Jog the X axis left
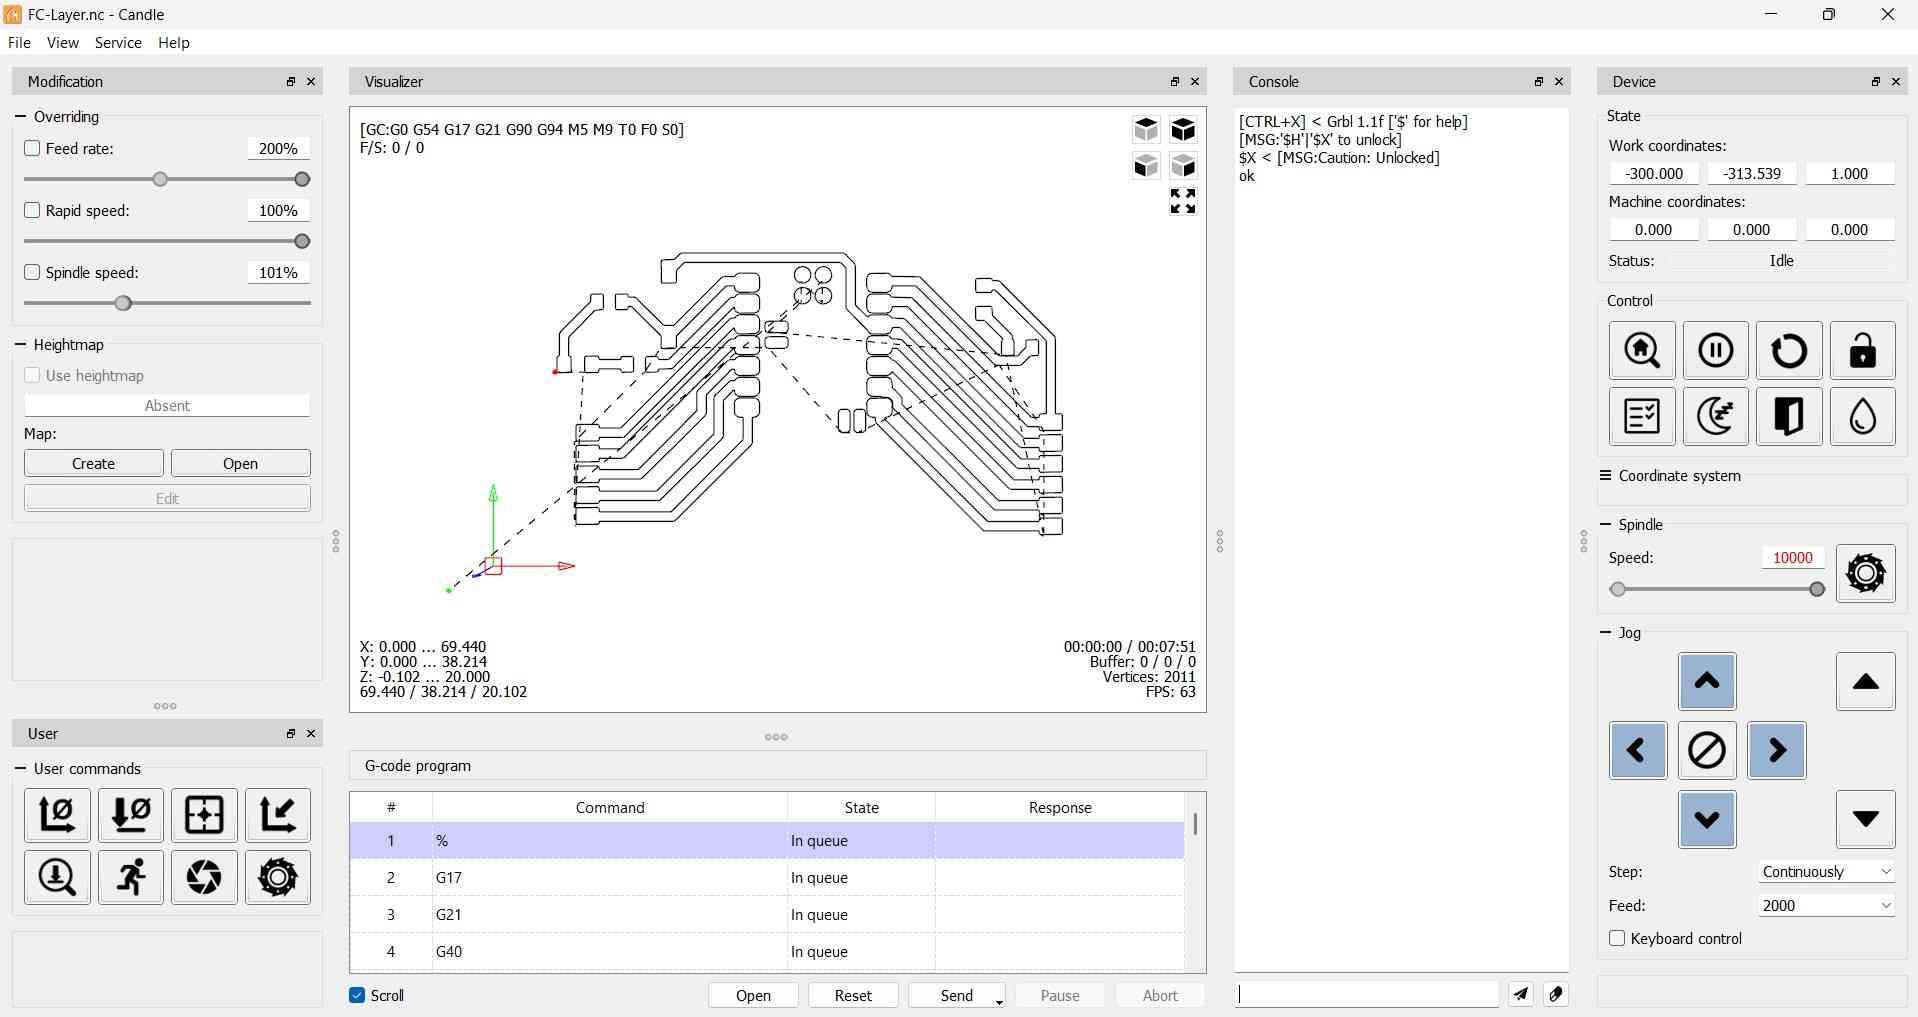The image size is (1918, 1017). tap(1638, 750)
